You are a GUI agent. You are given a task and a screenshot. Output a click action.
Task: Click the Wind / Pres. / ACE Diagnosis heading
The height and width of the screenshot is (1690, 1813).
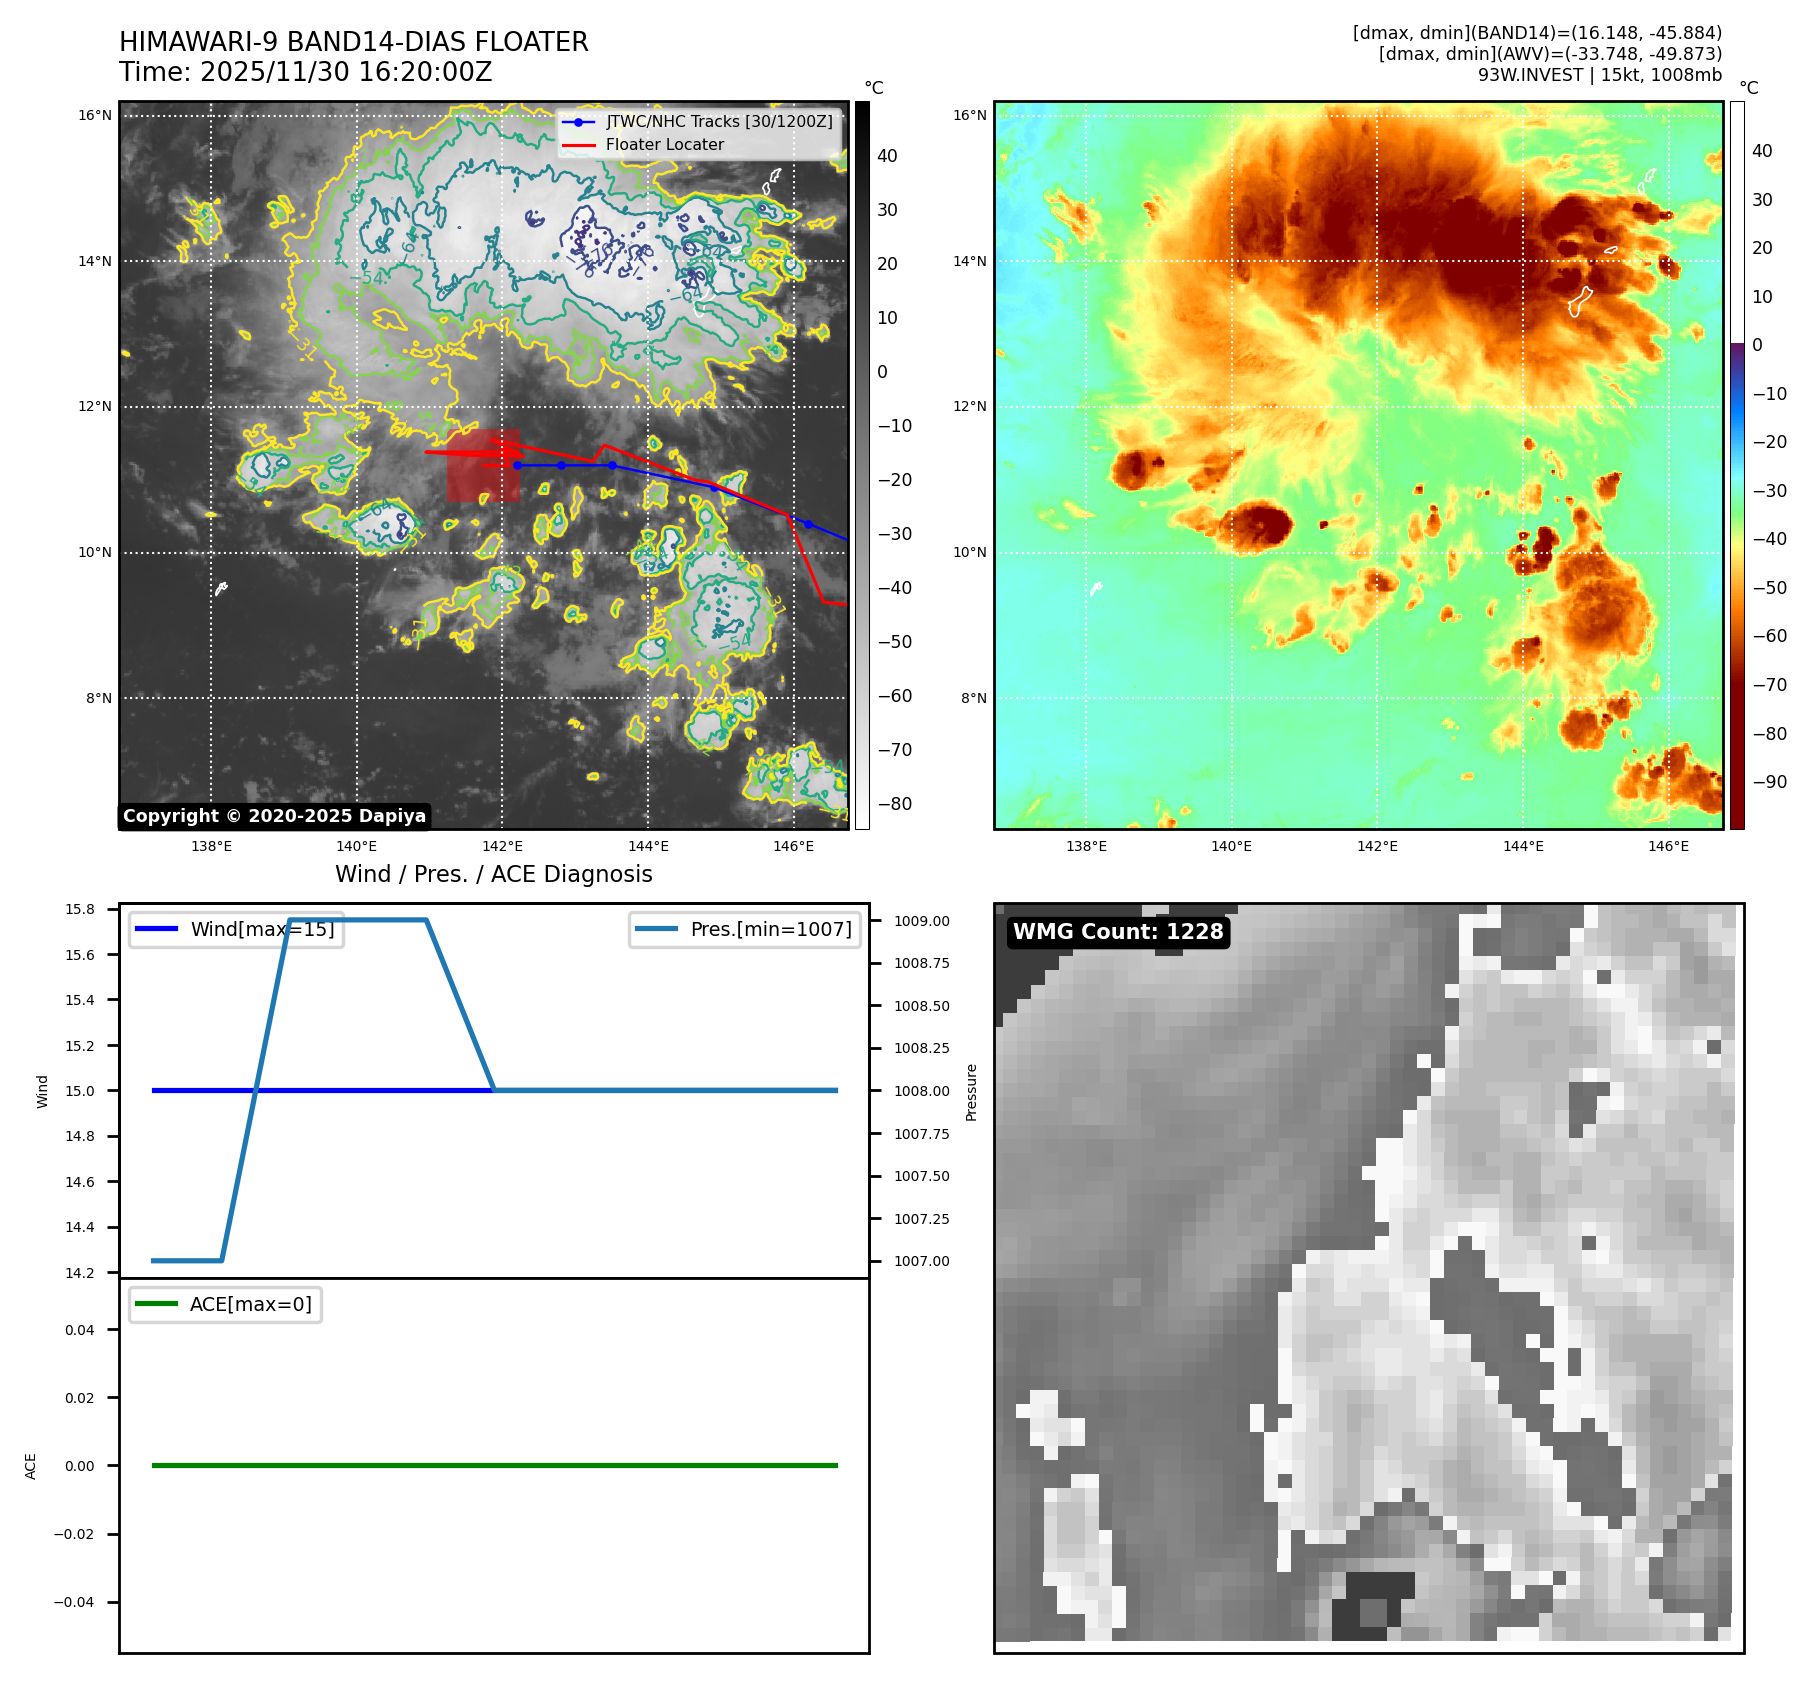click(x=493, y=874)
